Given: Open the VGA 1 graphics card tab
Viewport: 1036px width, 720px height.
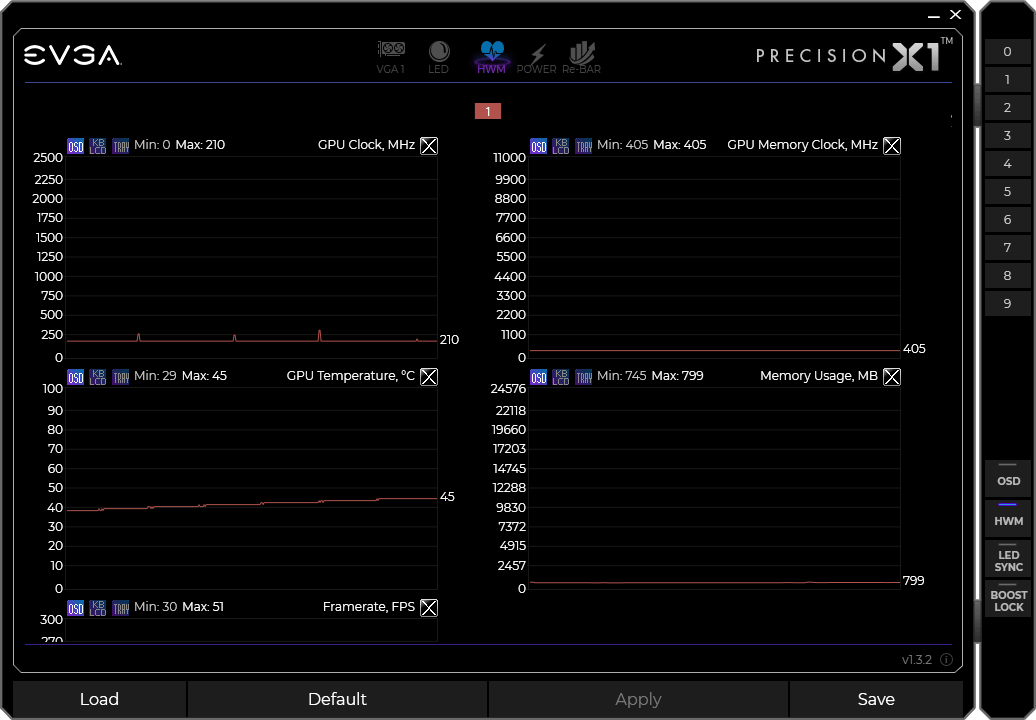Looking at the screenshot, I should pos(390,56).
